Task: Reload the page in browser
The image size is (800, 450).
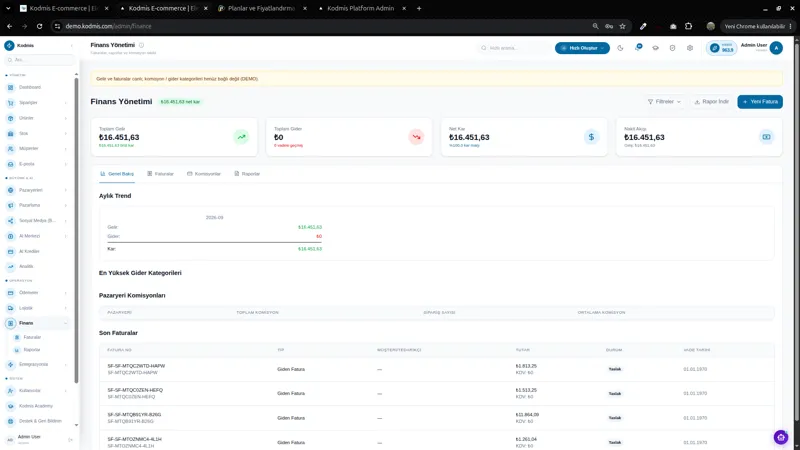Action: coord(39,26)
